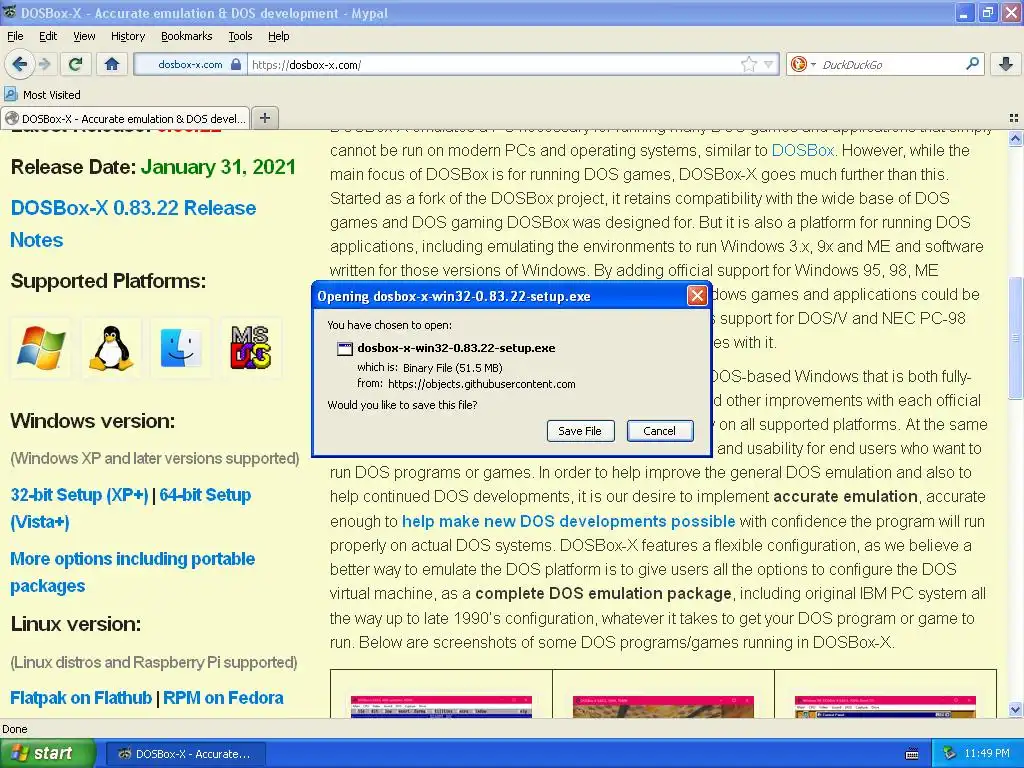The image size is (1024, 768).
Task: Click the Done status bar text
Action: tap(15, 729)
